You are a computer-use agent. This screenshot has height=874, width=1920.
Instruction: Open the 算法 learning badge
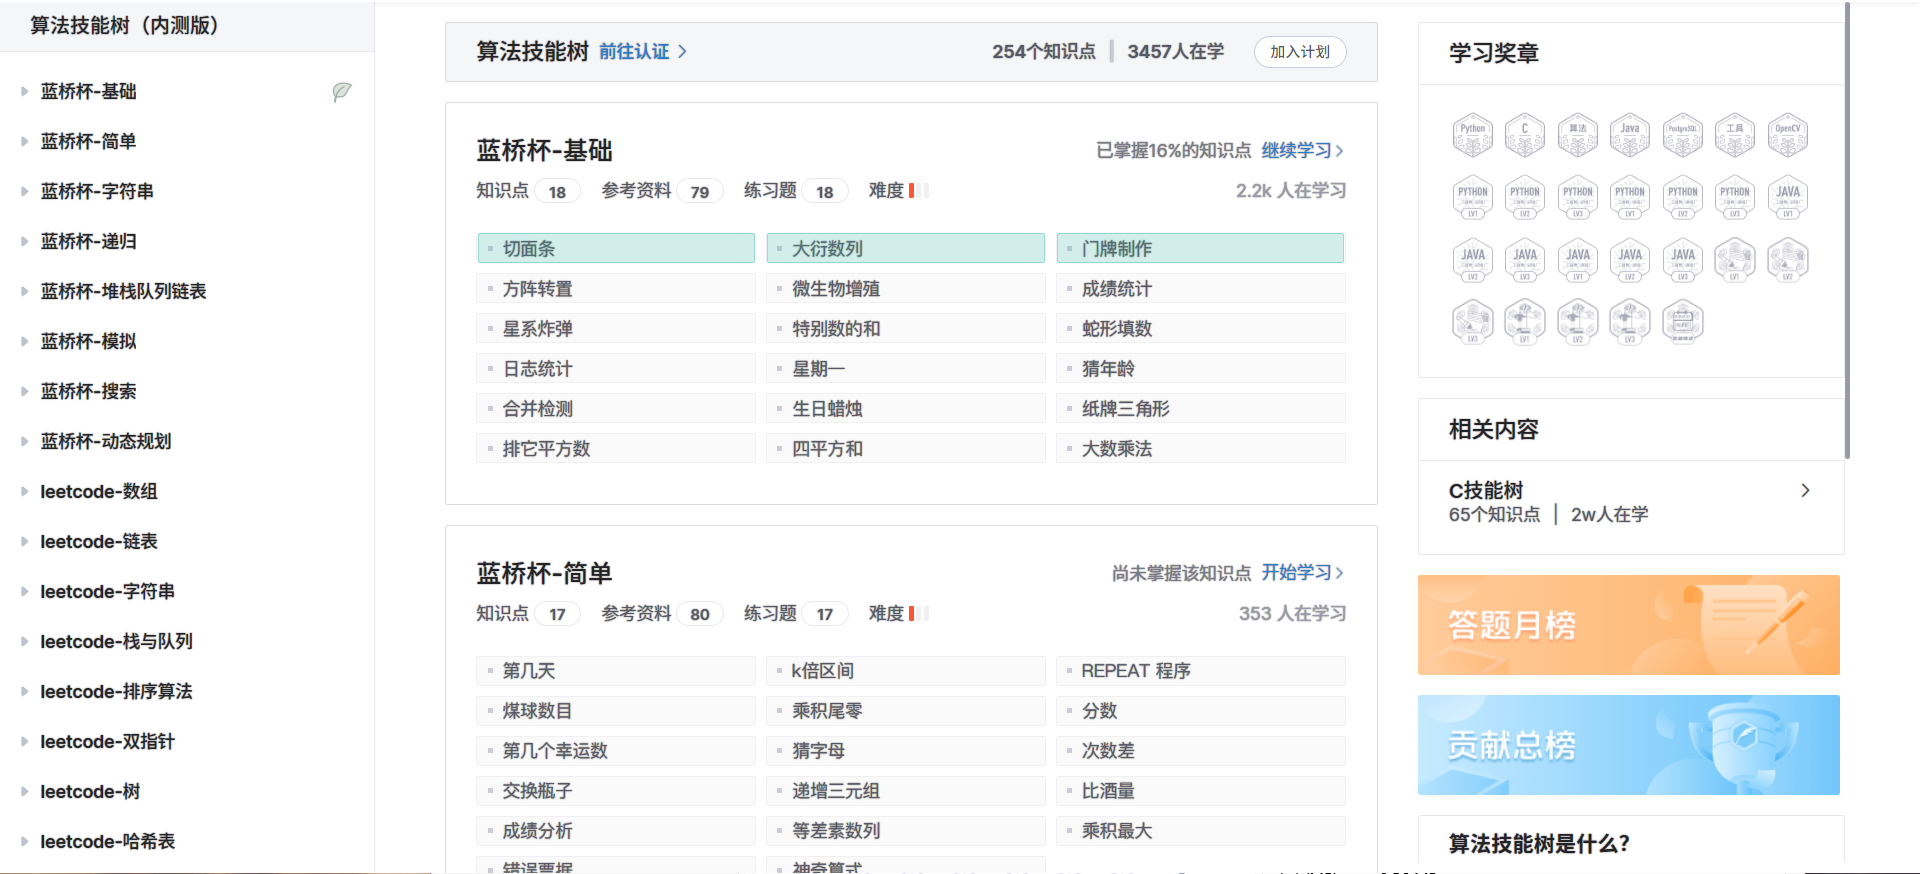click(x=1577, y=135)
